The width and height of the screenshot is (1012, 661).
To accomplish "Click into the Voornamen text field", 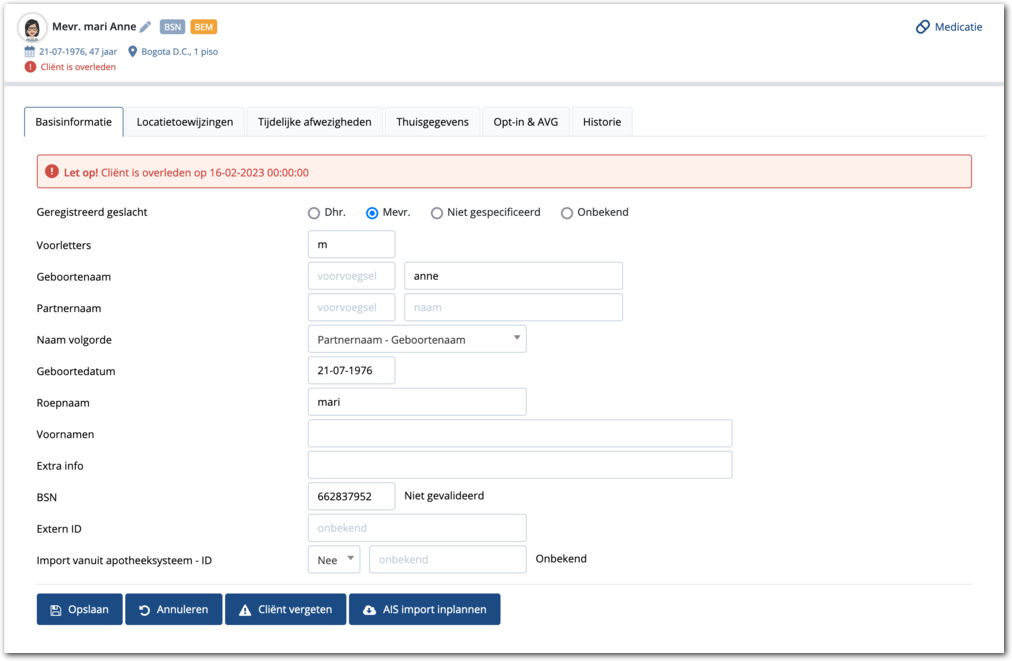I will pos(519,434).
